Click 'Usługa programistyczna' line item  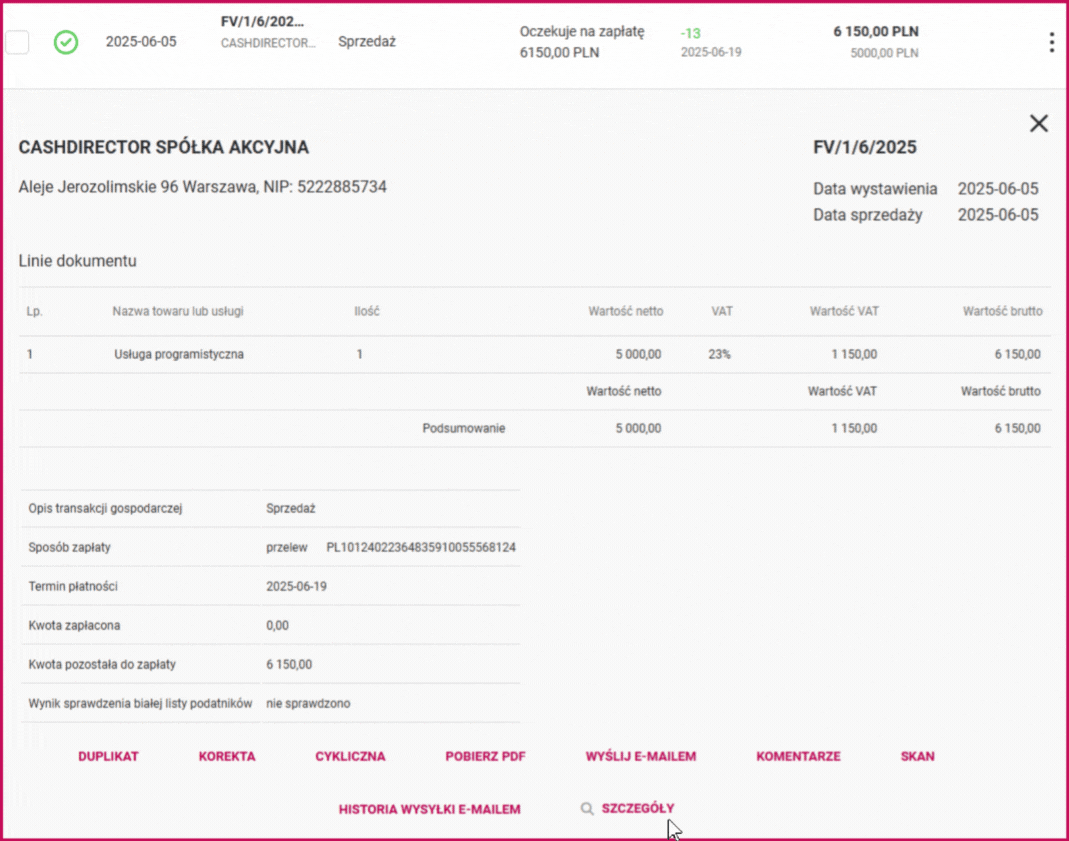pyautogui.click(x=179, y=354)
